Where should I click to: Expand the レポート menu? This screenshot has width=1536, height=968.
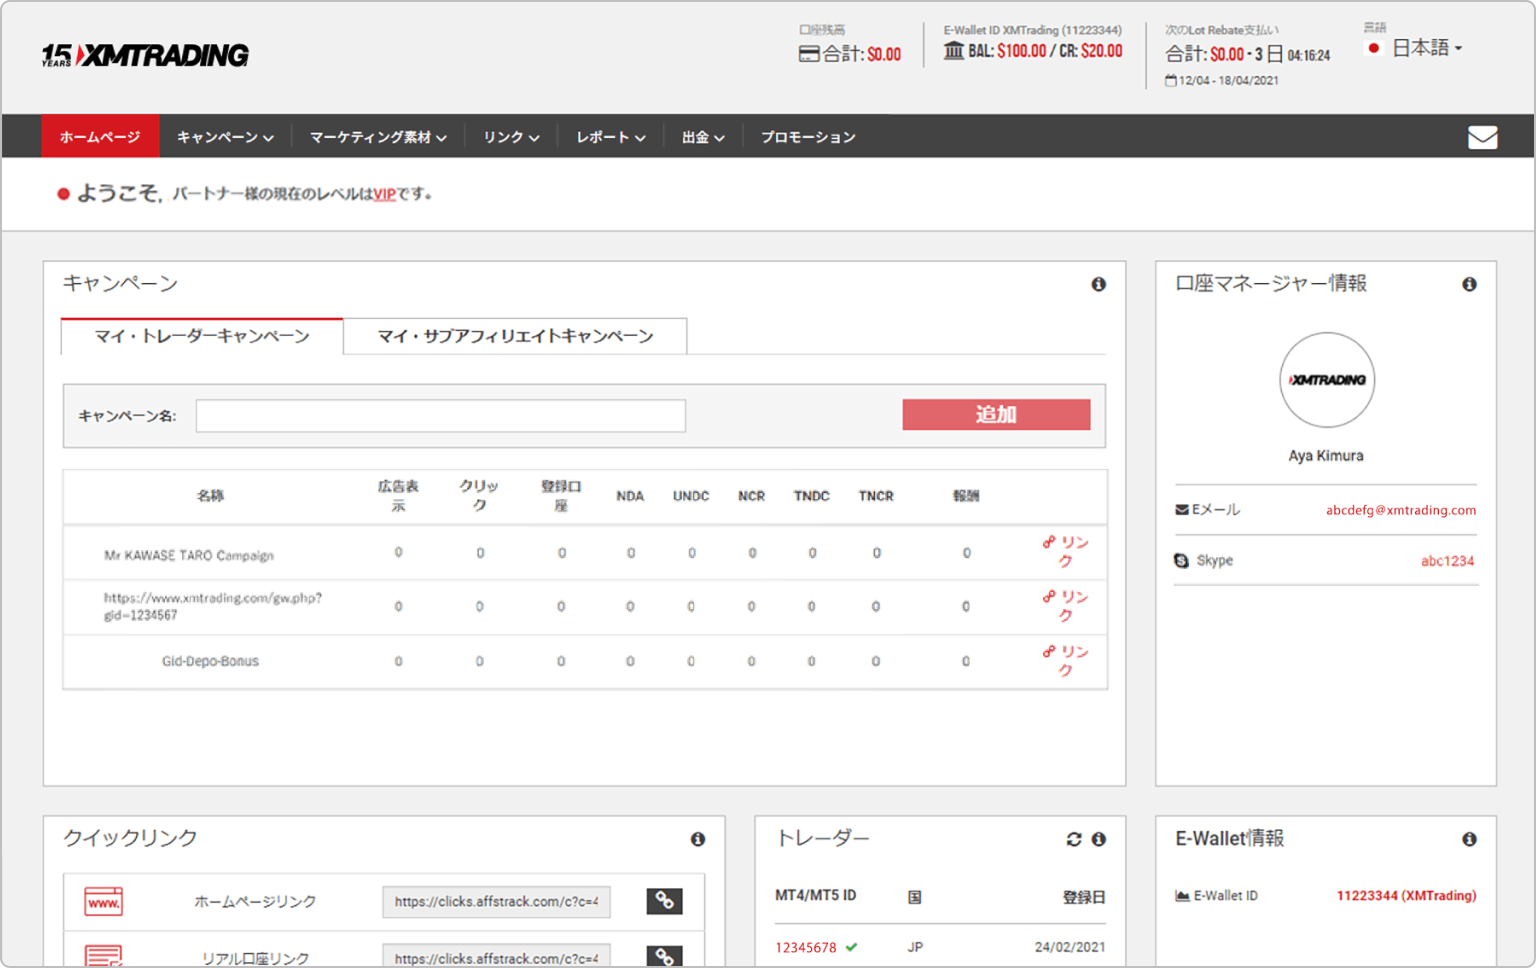pos(610,137)
